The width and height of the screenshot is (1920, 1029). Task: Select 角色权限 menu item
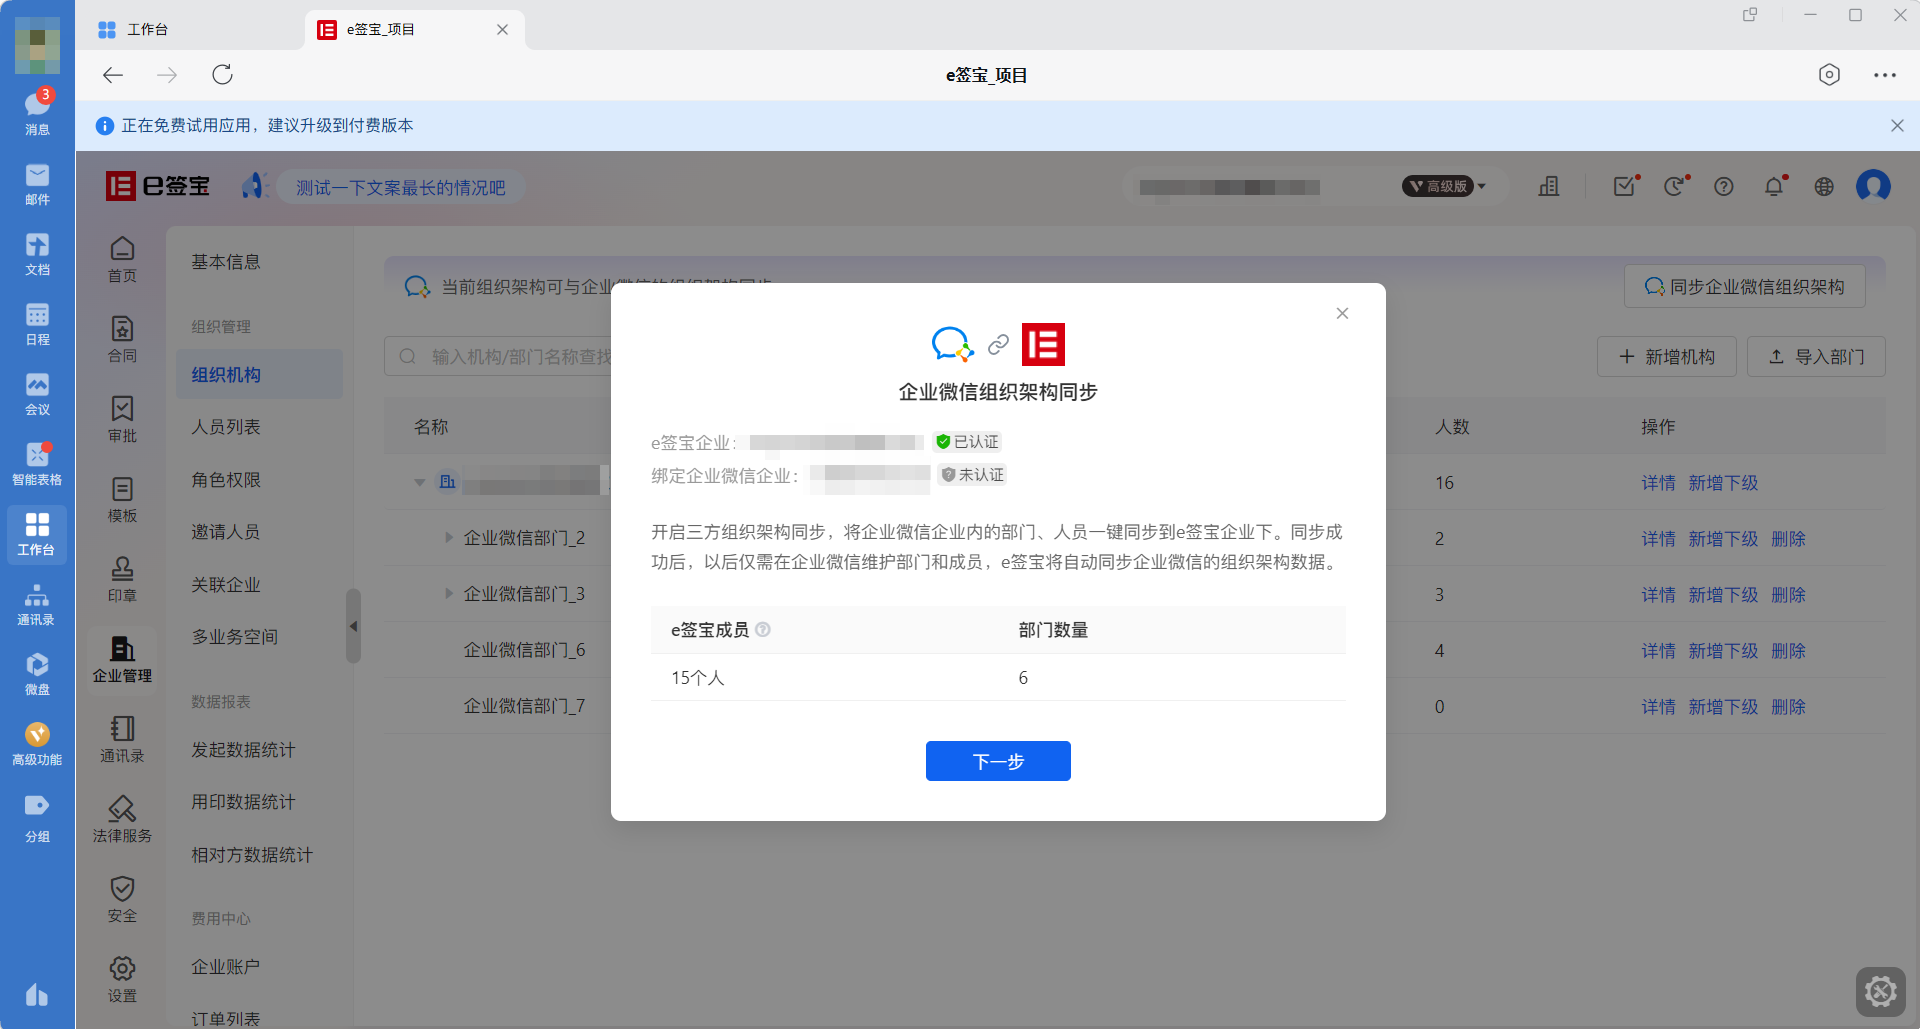point(226,480)
